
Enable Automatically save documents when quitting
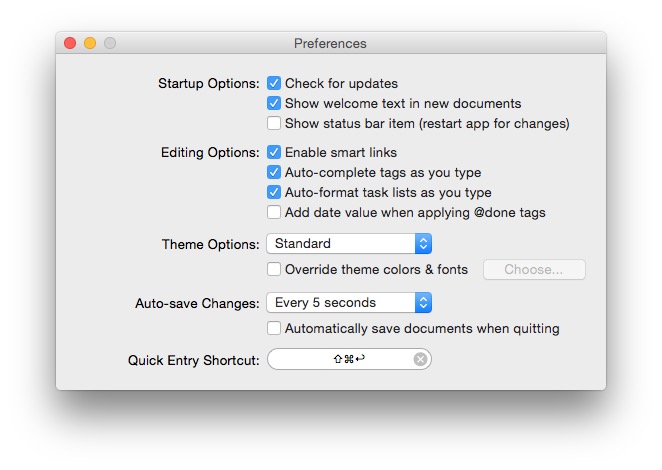[274, 329]
